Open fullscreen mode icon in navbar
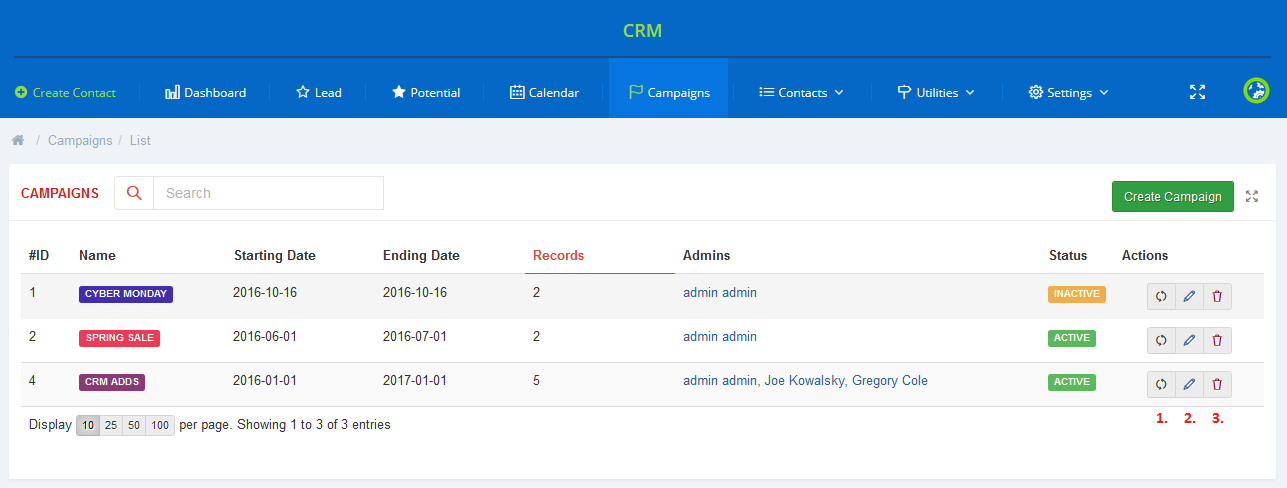Screen dimensions: 1287x488 click(x=1197, y=92)
